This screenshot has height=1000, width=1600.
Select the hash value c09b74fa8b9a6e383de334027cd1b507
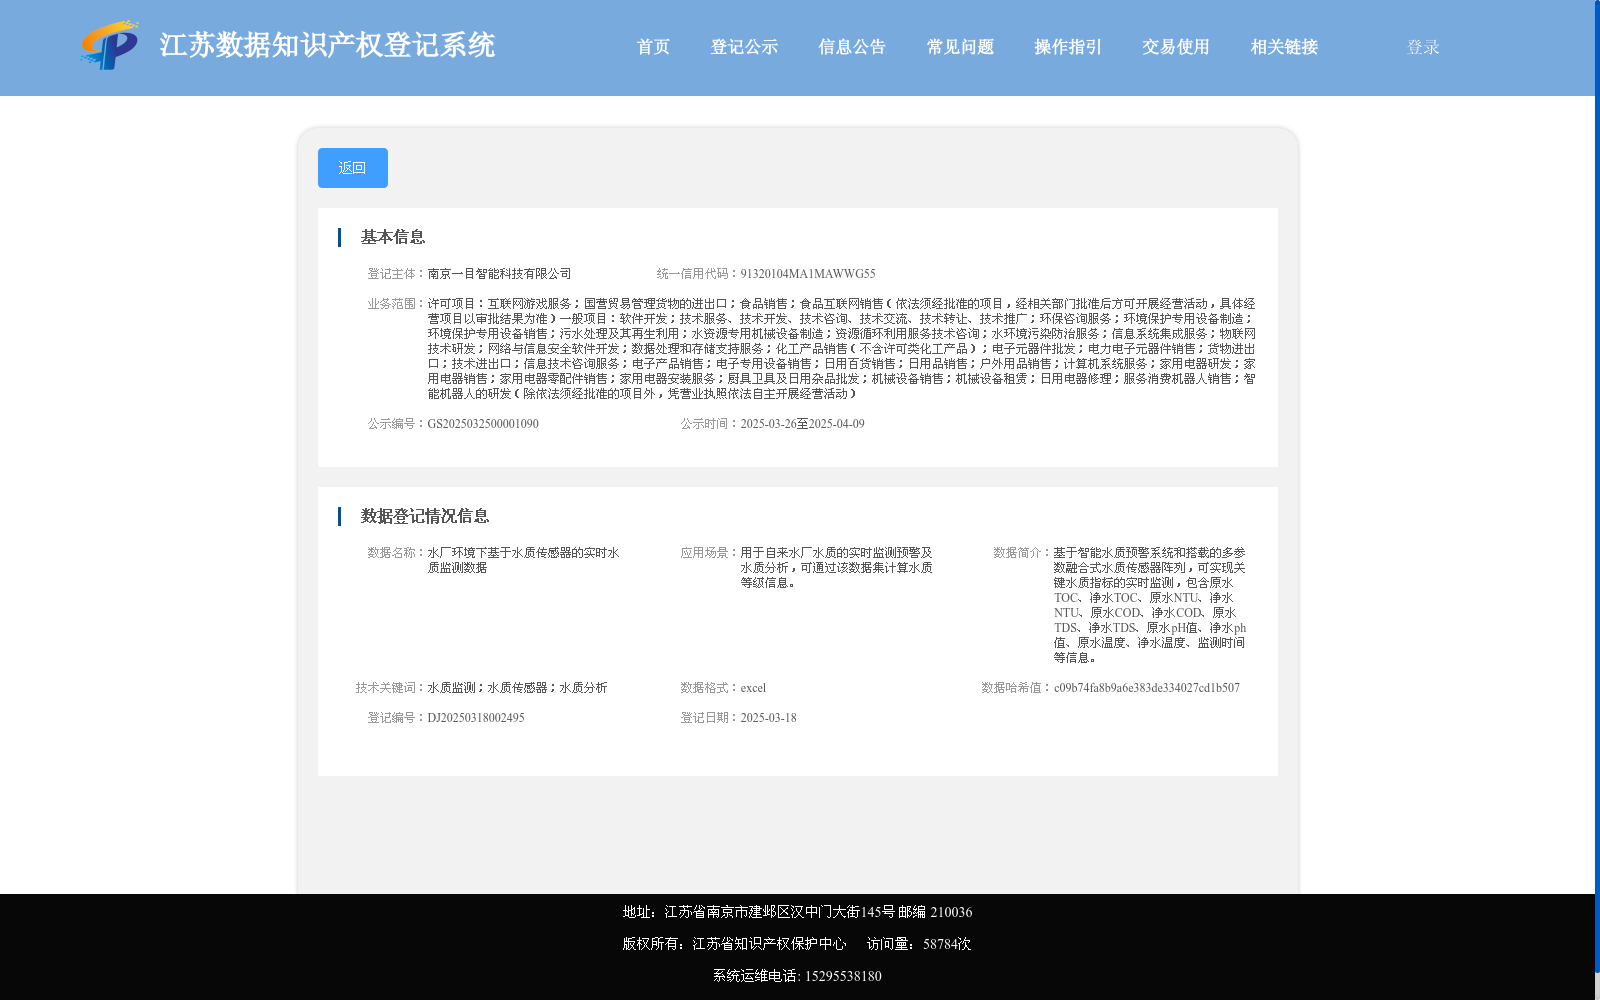(x=1147, y=688)
